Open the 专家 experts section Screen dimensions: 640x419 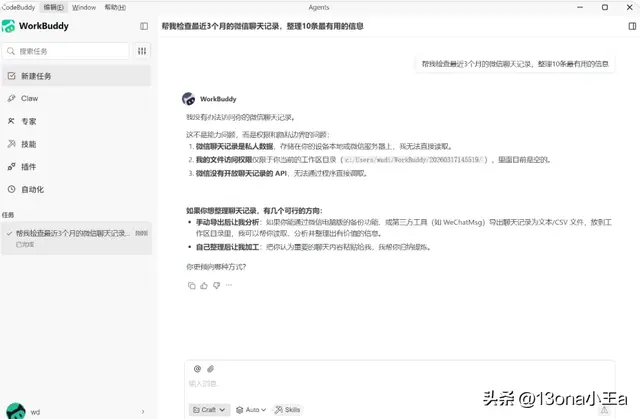coord(76,121)
